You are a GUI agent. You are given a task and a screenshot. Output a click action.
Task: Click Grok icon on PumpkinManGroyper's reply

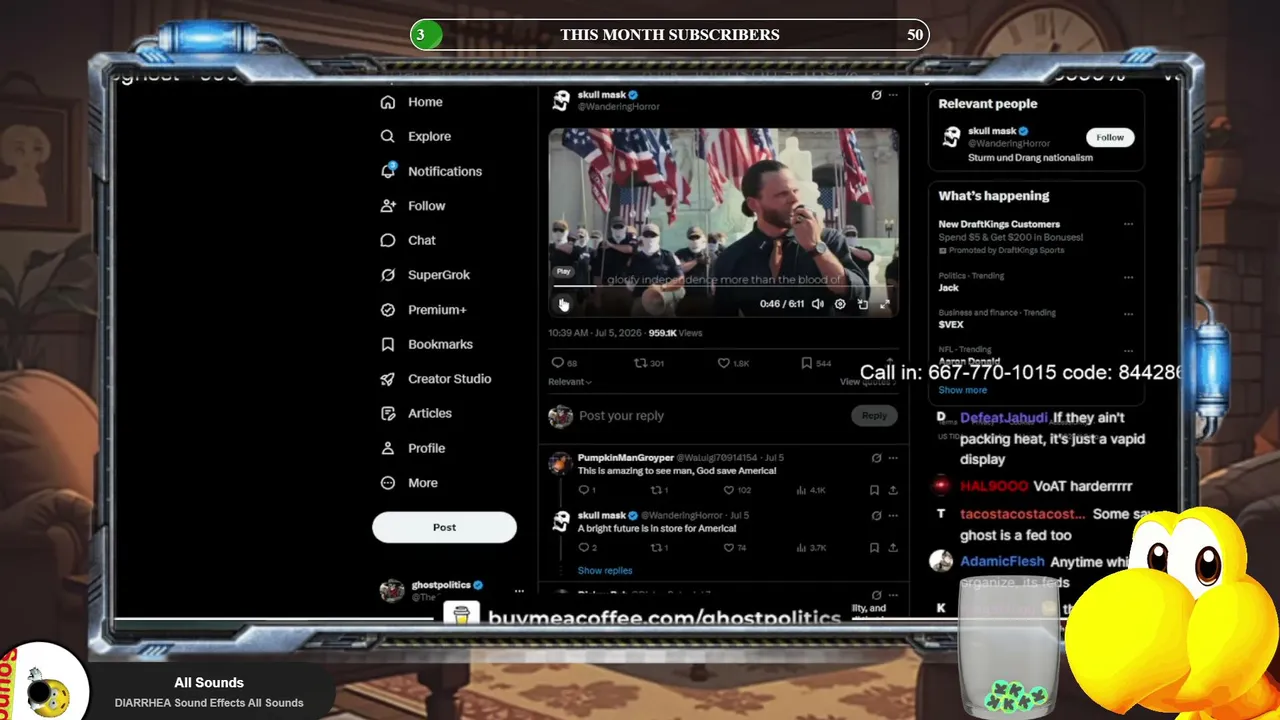(x=876, y=458)
